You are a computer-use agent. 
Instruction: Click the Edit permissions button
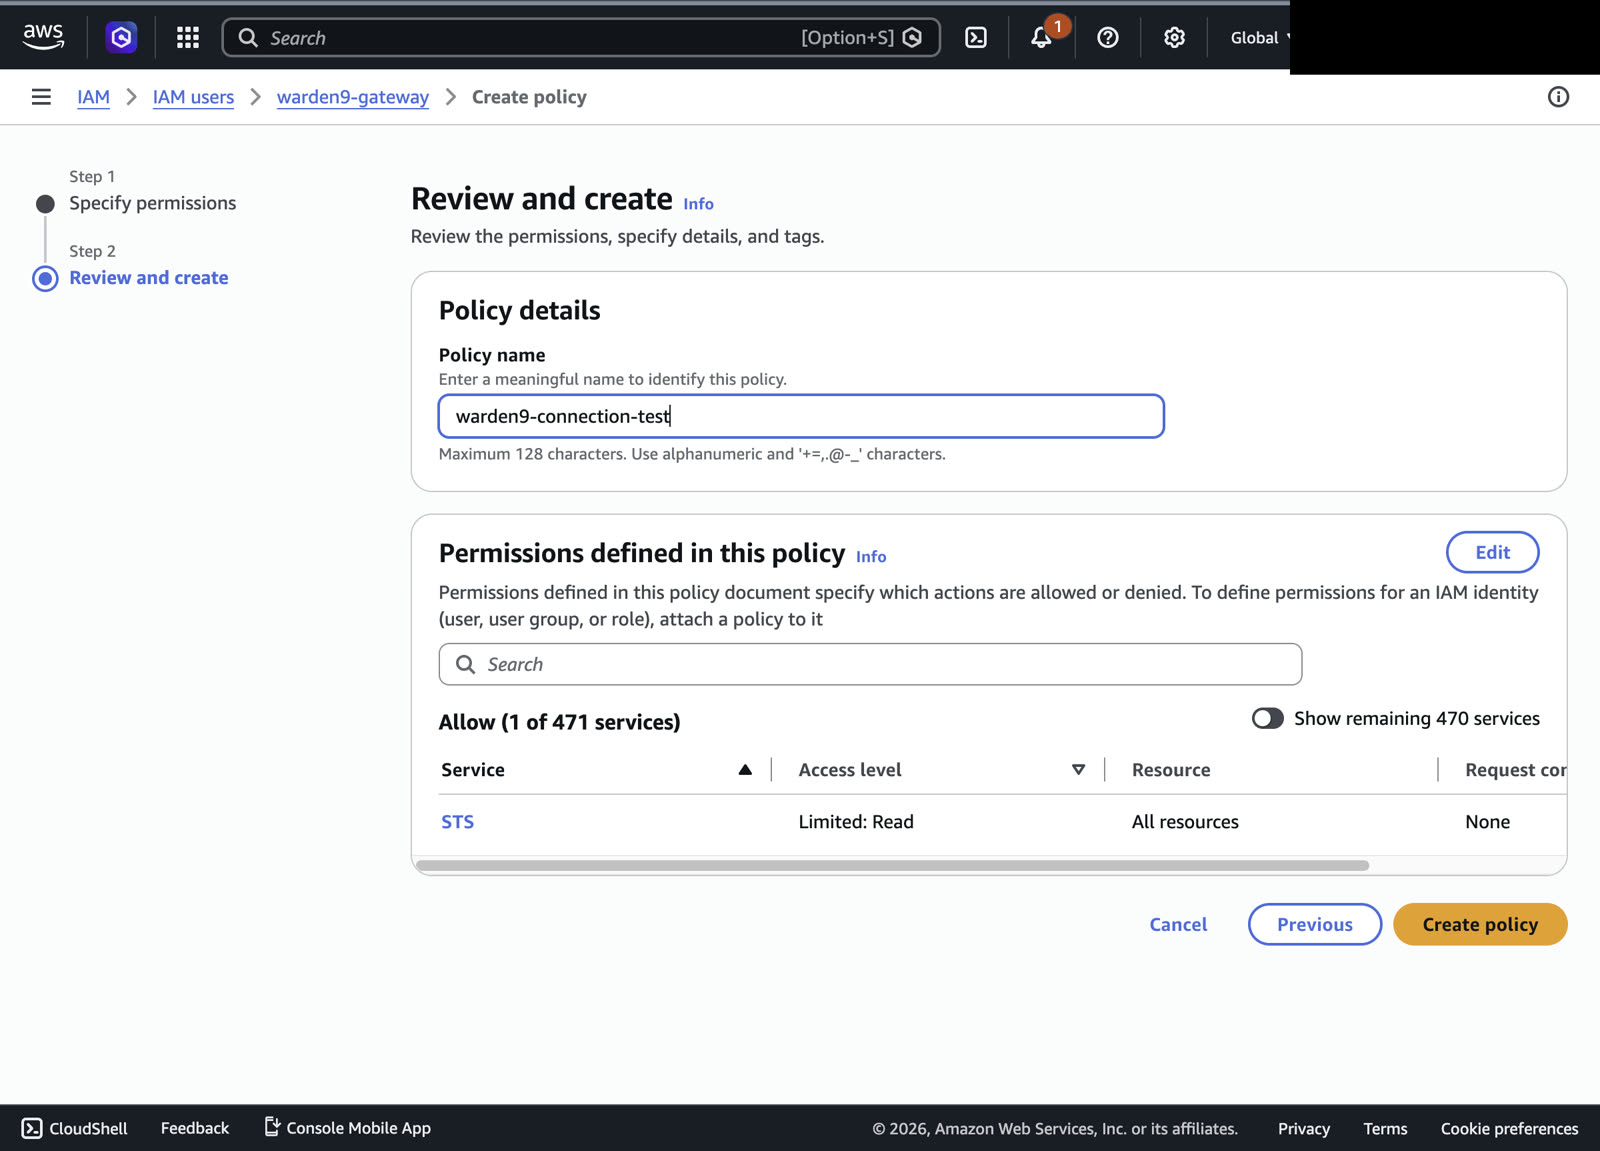click(x=1492, y=552)
